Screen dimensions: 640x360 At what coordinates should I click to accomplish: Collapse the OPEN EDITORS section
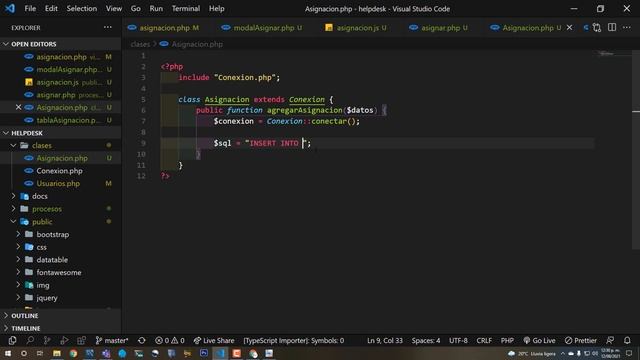click(60, 44)
